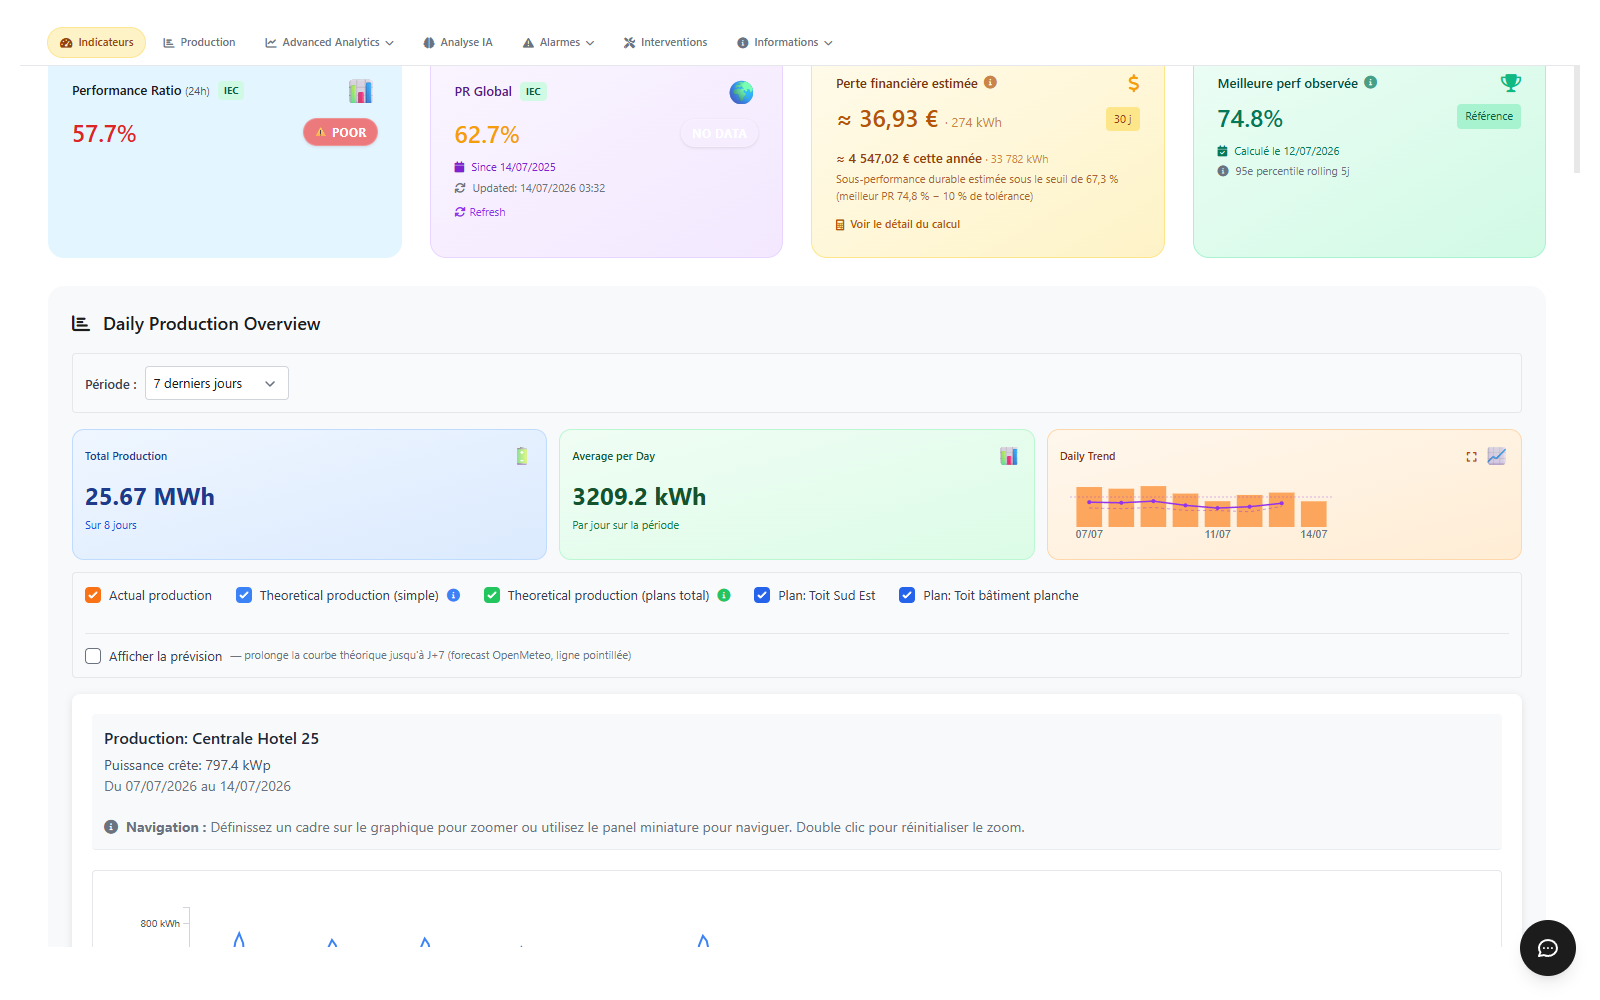Expand the Informations dropdown menu
1600x1000 pixels.
(x=785, y=42)
